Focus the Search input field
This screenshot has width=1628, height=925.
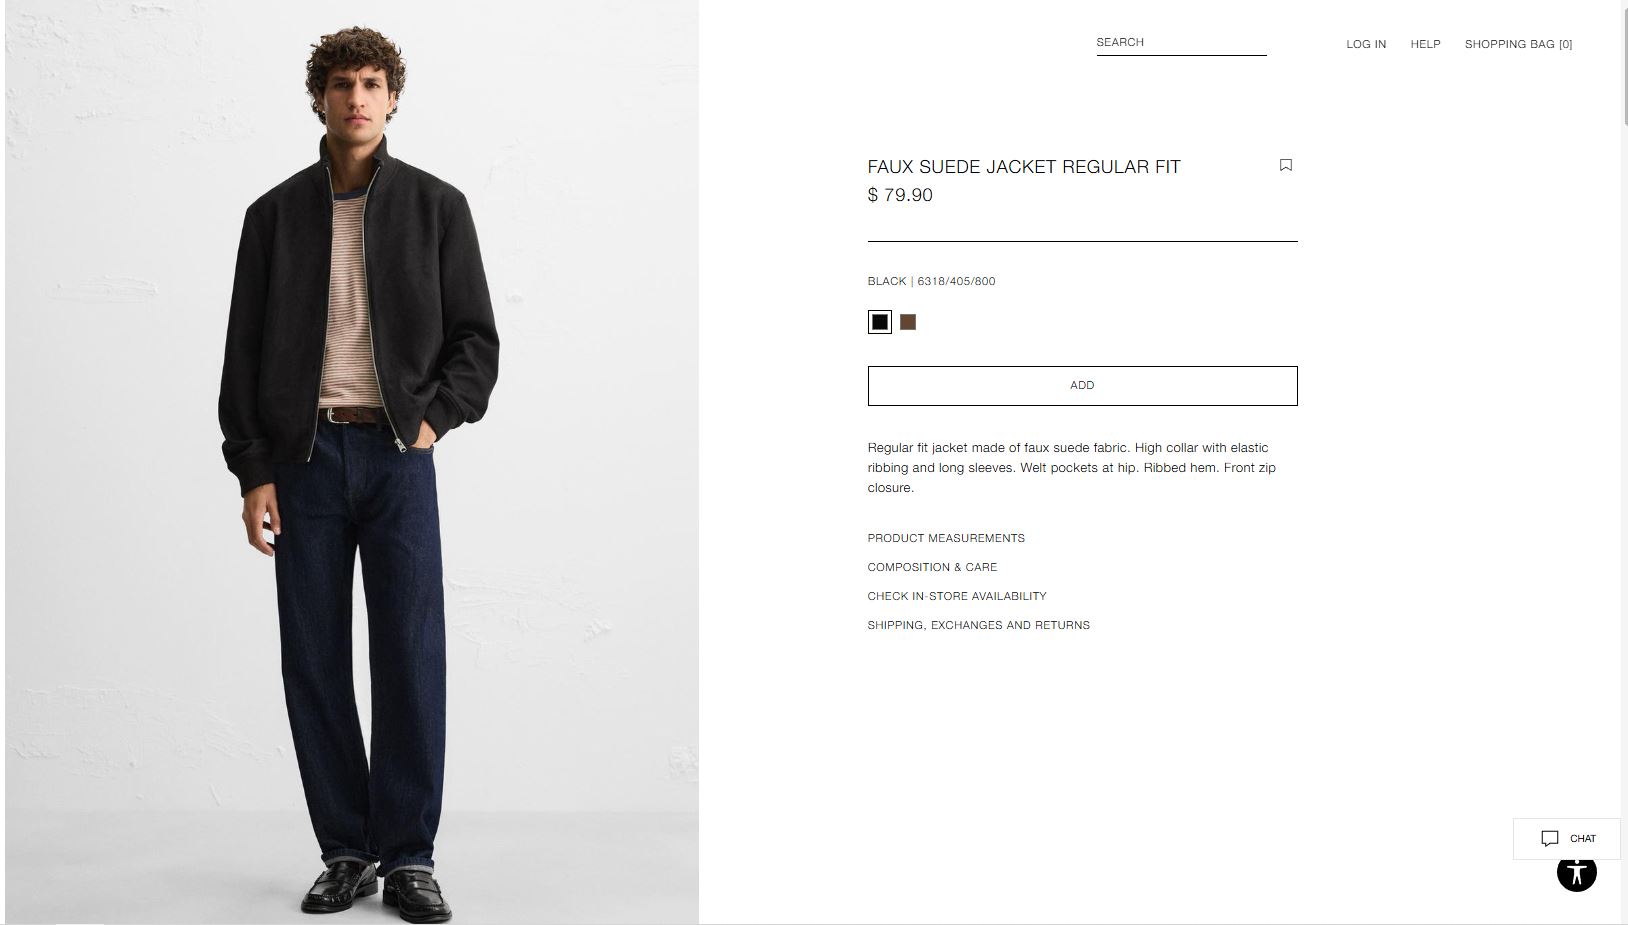[x=1181, y=43]
